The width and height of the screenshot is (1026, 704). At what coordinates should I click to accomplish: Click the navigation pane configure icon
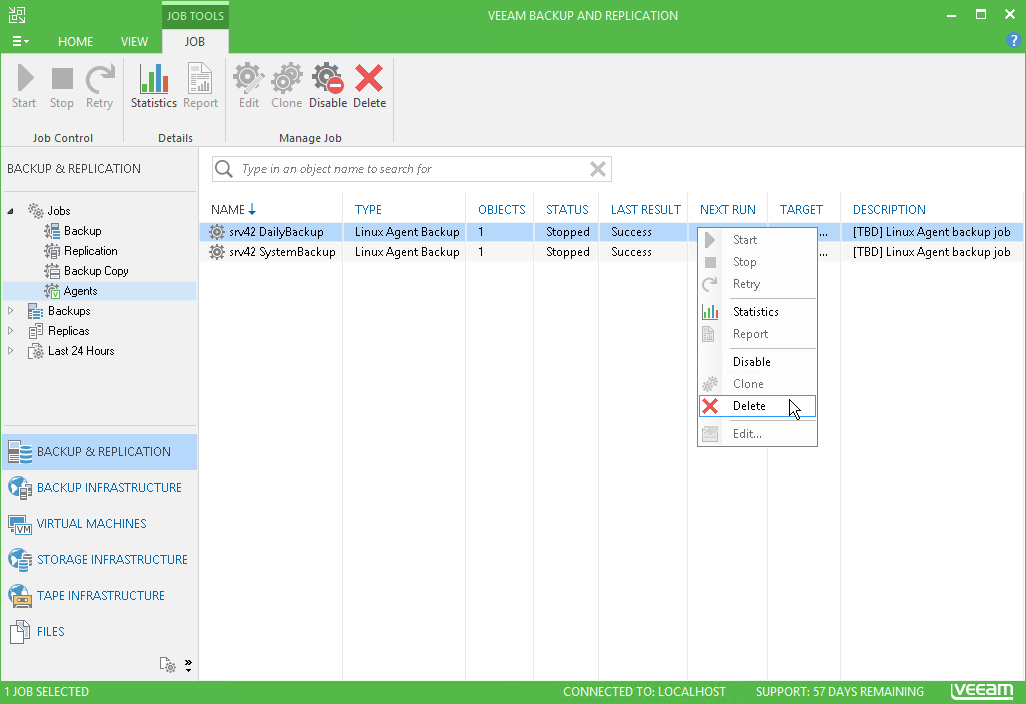pos(168,665)
